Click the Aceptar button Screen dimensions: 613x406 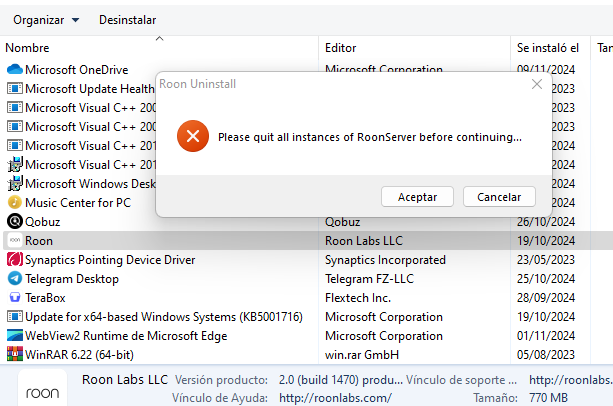click(x=417, y=197)
